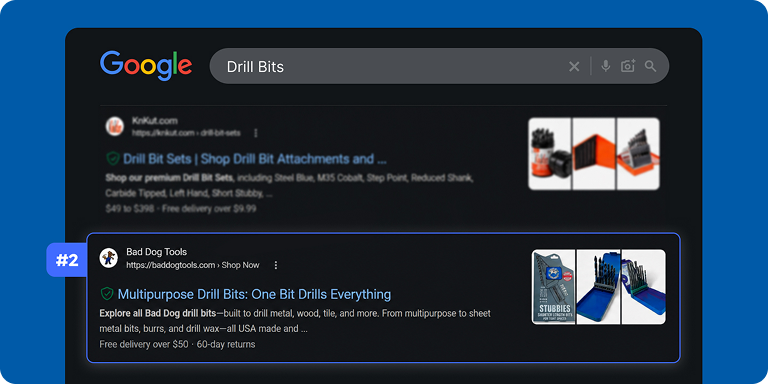
Task: Click the magnifying glass search icon
Action: (650, 66)
